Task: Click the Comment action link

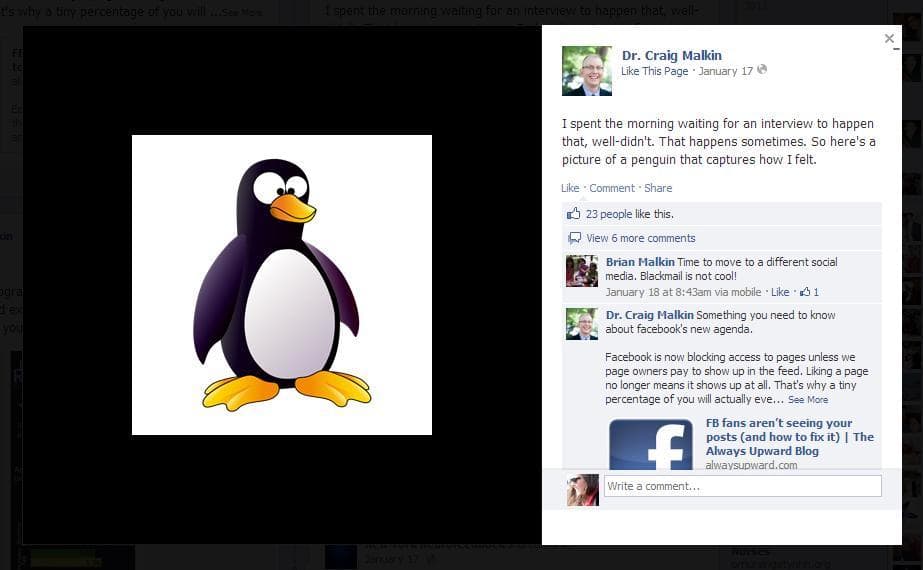Action: (611, 188)
